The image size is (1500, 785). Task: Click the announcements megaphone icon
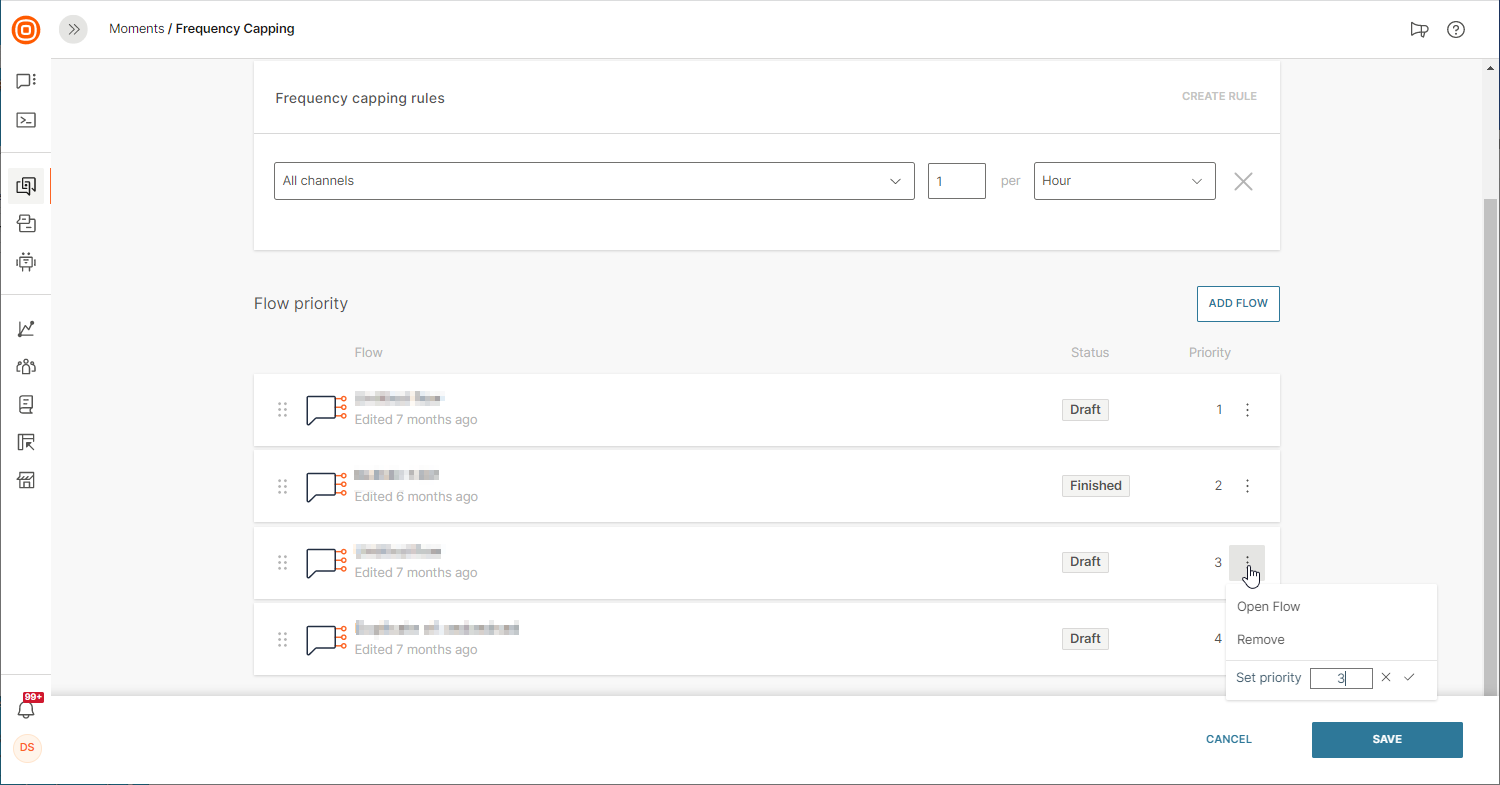click(x=1419, y=30)
